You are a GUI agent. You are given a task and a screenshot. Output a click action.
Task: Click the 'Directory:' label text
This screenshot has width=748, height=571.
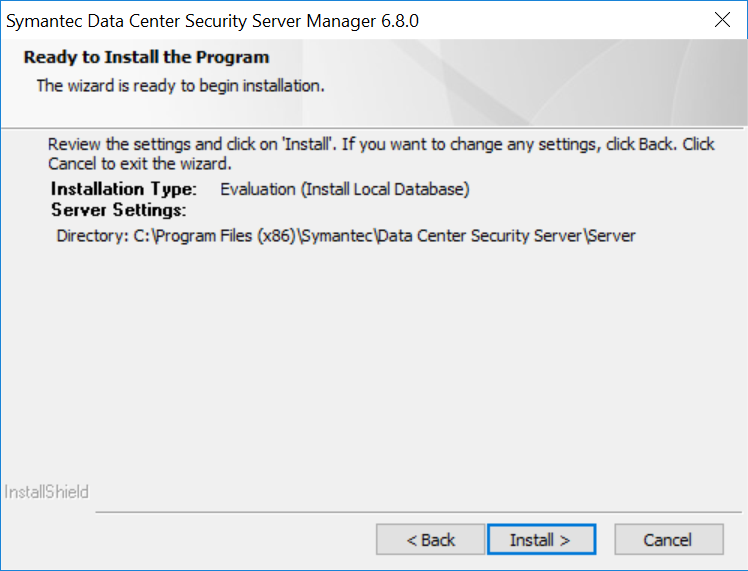click(93, 236)
